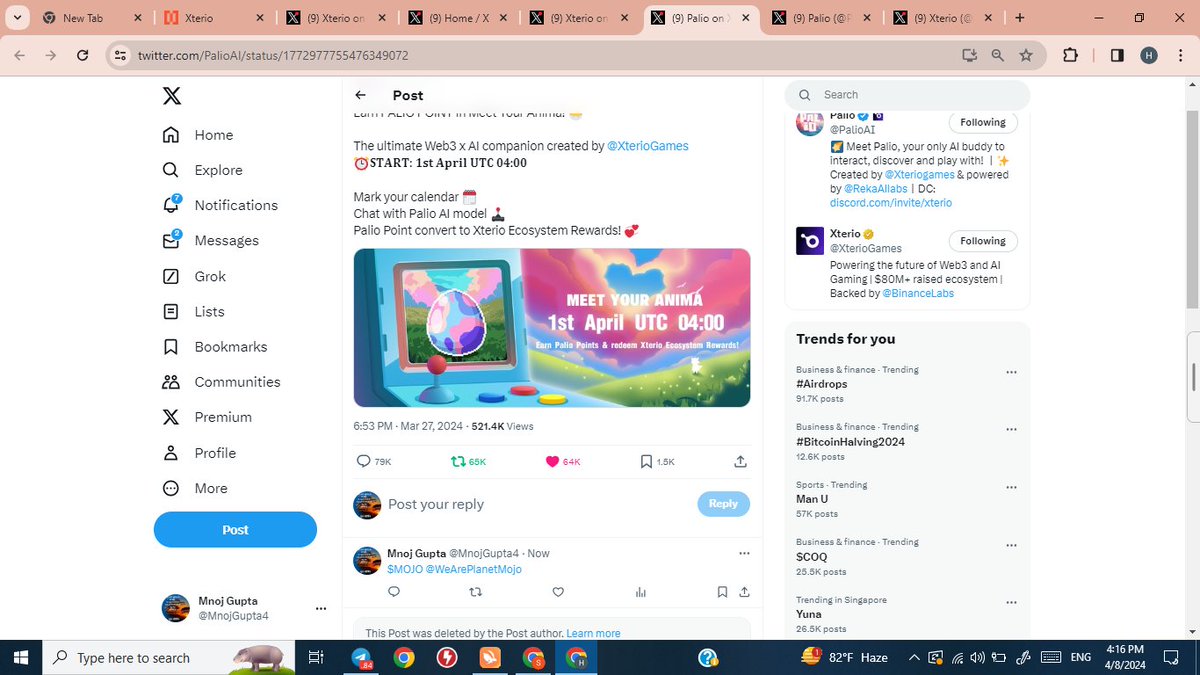1200x675 pixels.
Task: Open Explore from the sidebar
Action: 203,170
